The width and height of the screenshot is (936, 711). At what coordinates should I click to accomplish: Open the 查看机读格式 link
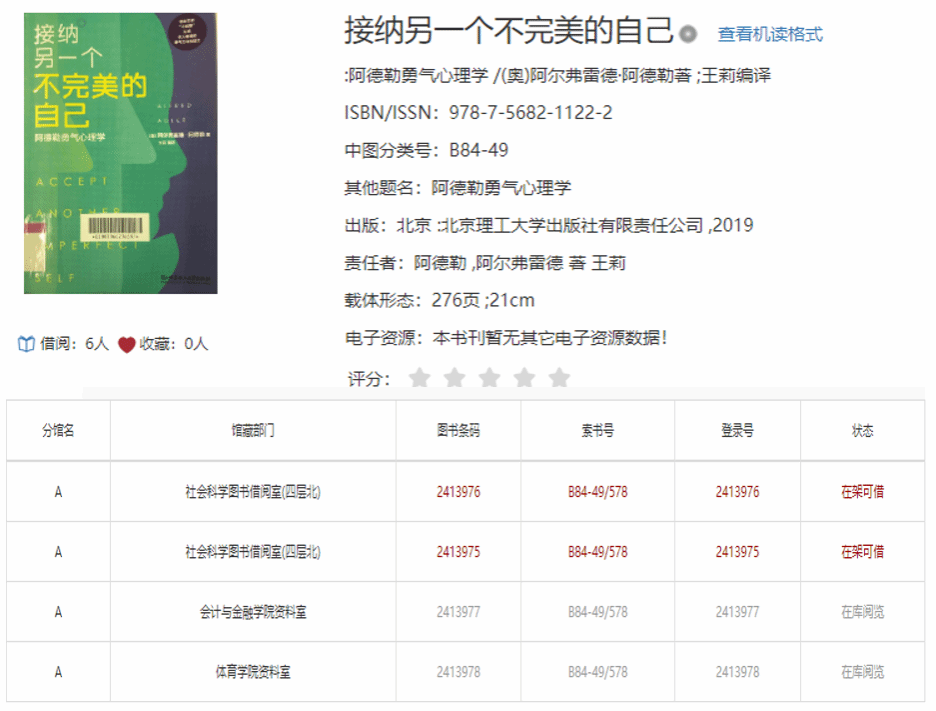point(770,34)
